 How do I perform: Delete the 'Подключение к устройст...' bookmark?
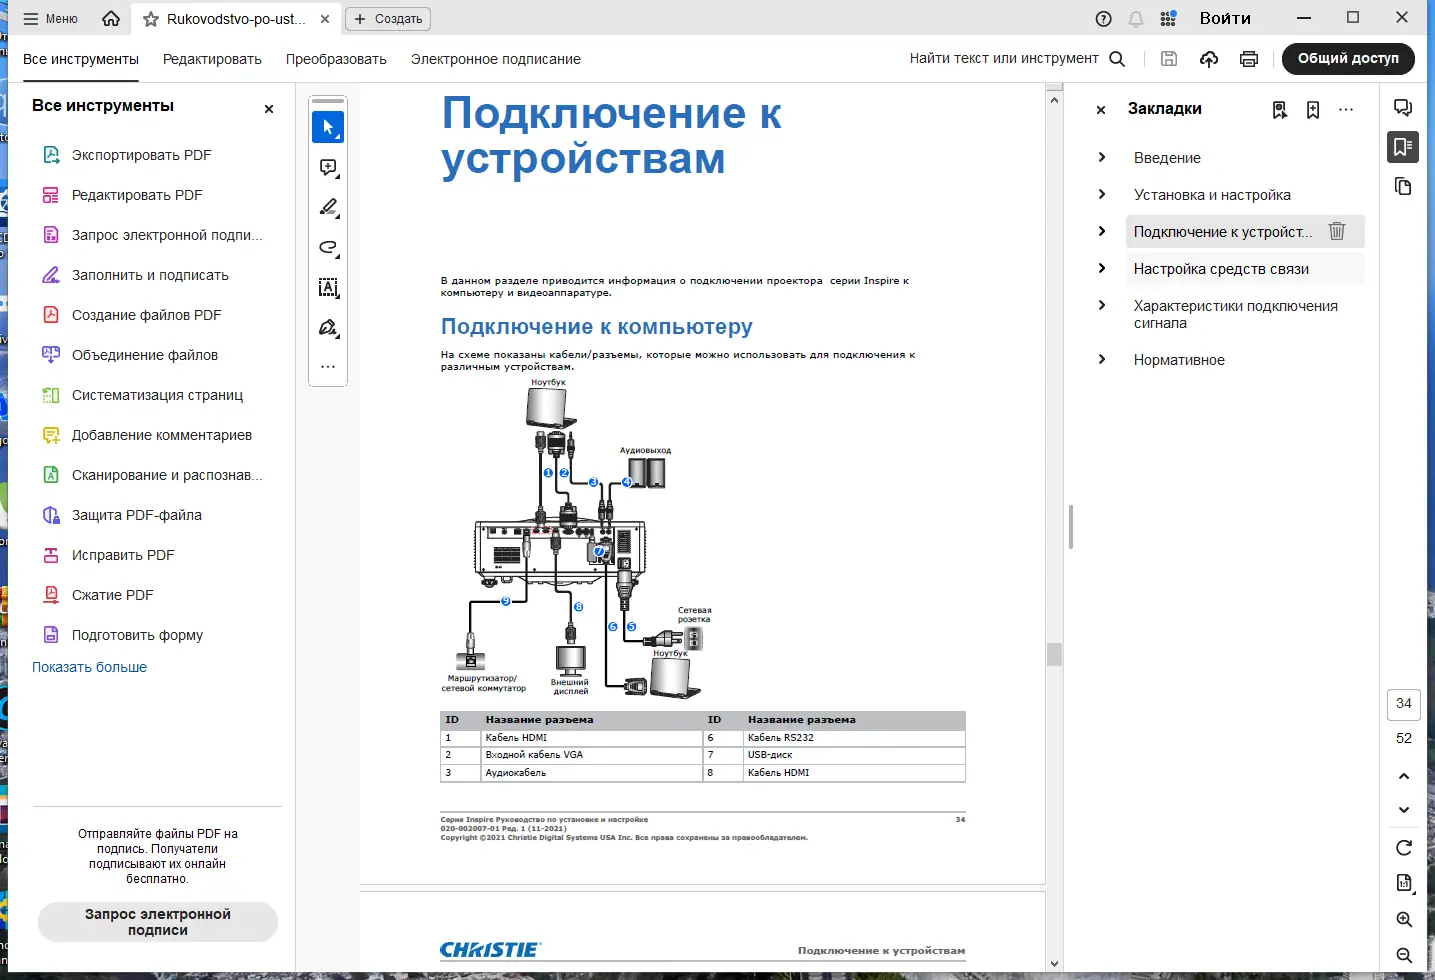coord(1337,231)
